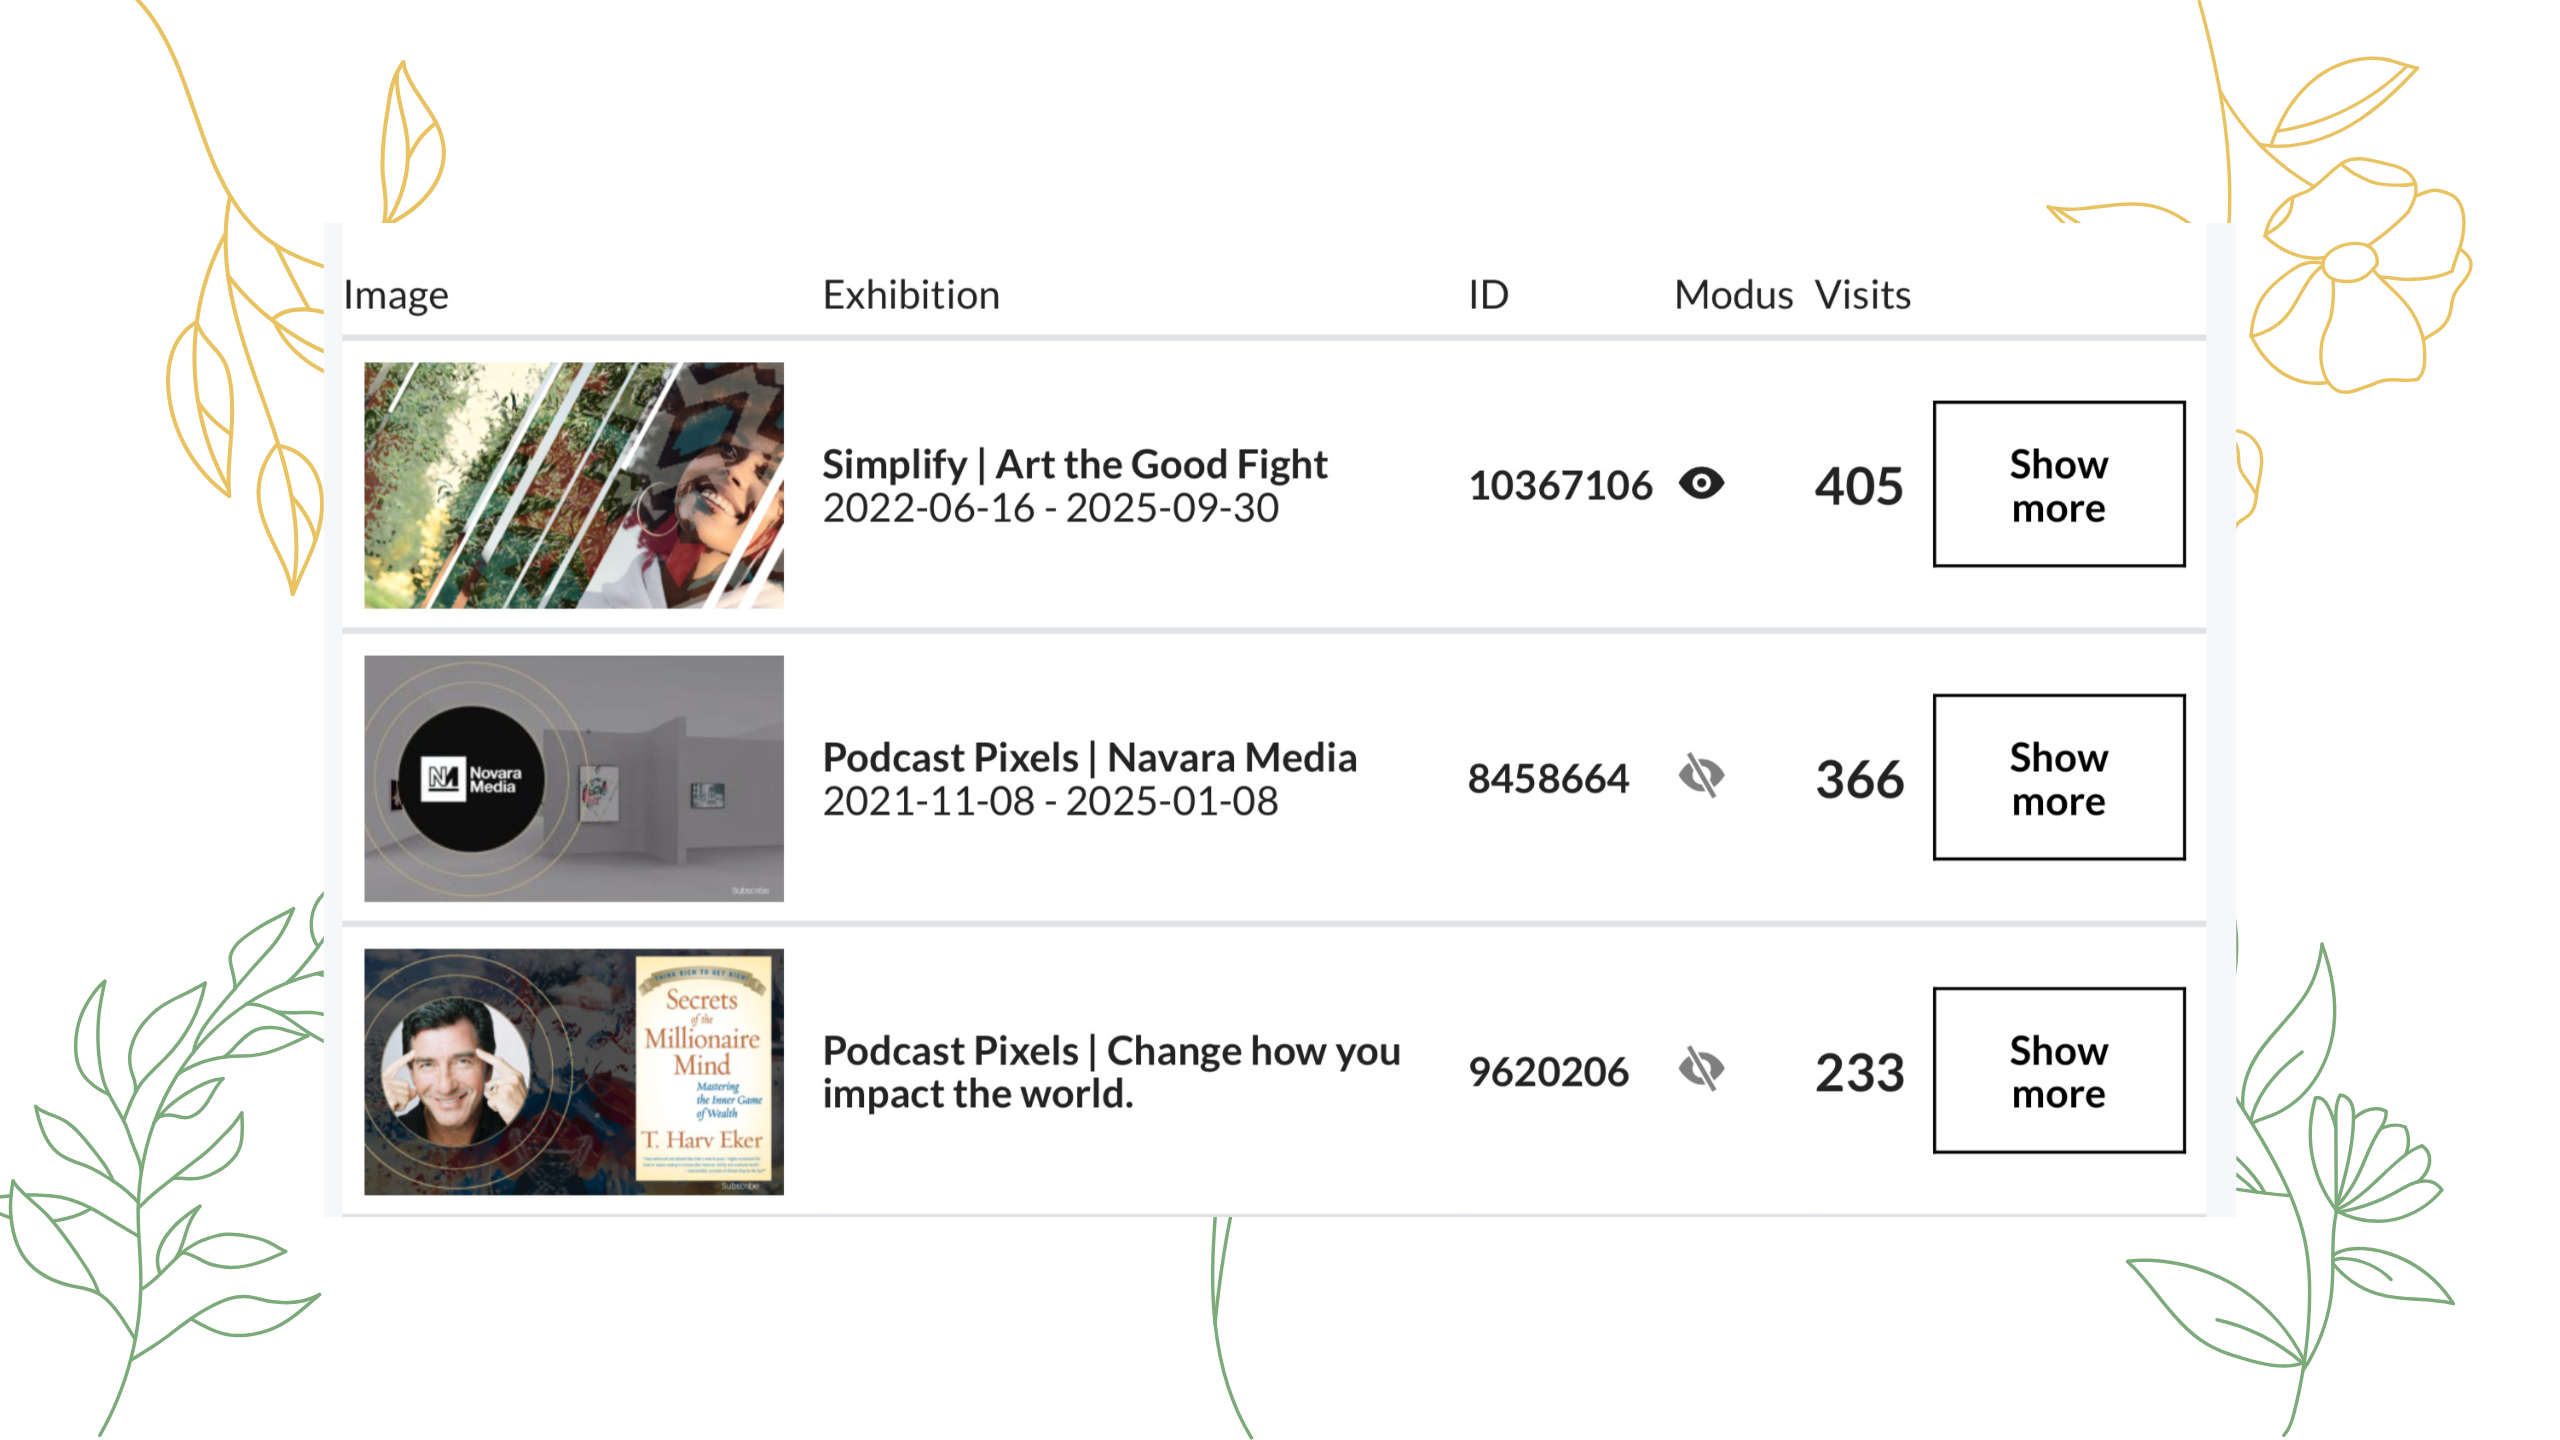Toggle hidden eye icon for Navara Media exhibition
This screenshot has height=1440, width=2560.
(1701, 776)
